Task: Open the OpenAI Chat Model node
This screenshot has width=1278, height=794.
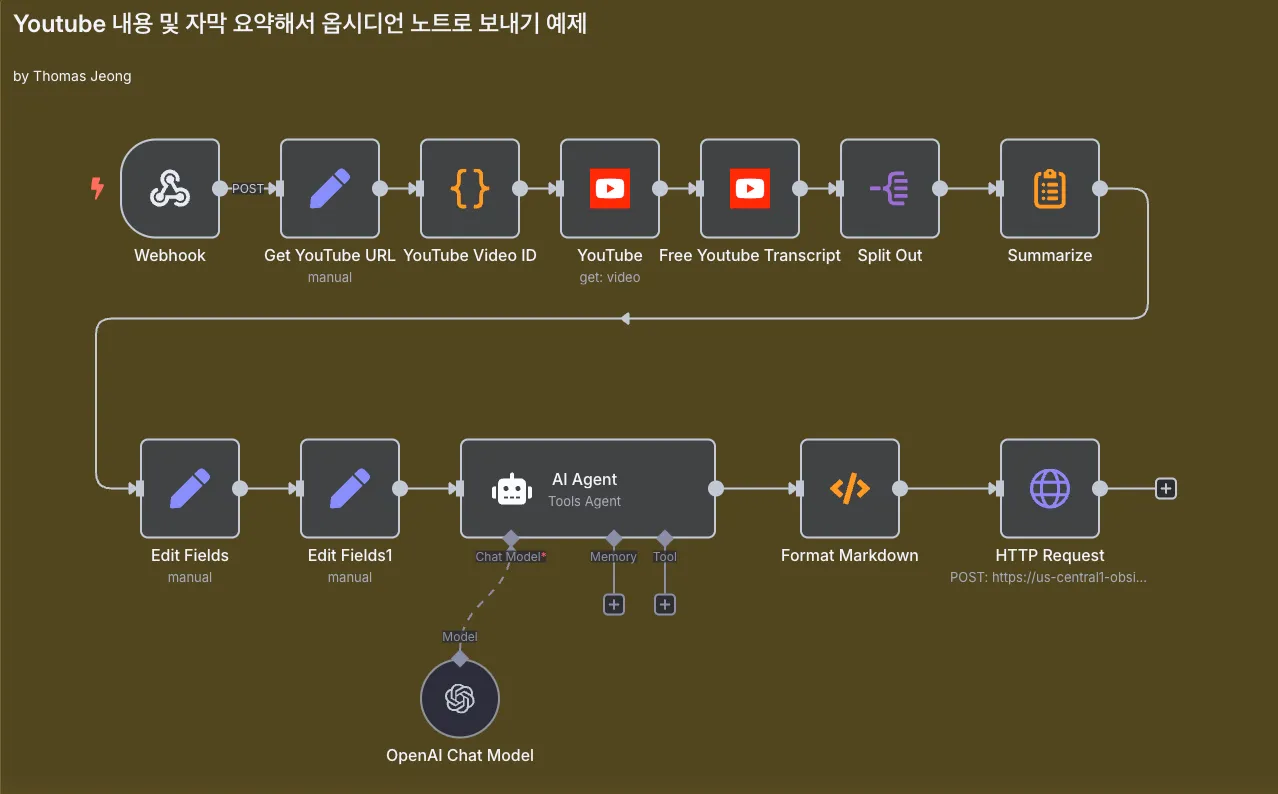Action: [x=459, y=698]
